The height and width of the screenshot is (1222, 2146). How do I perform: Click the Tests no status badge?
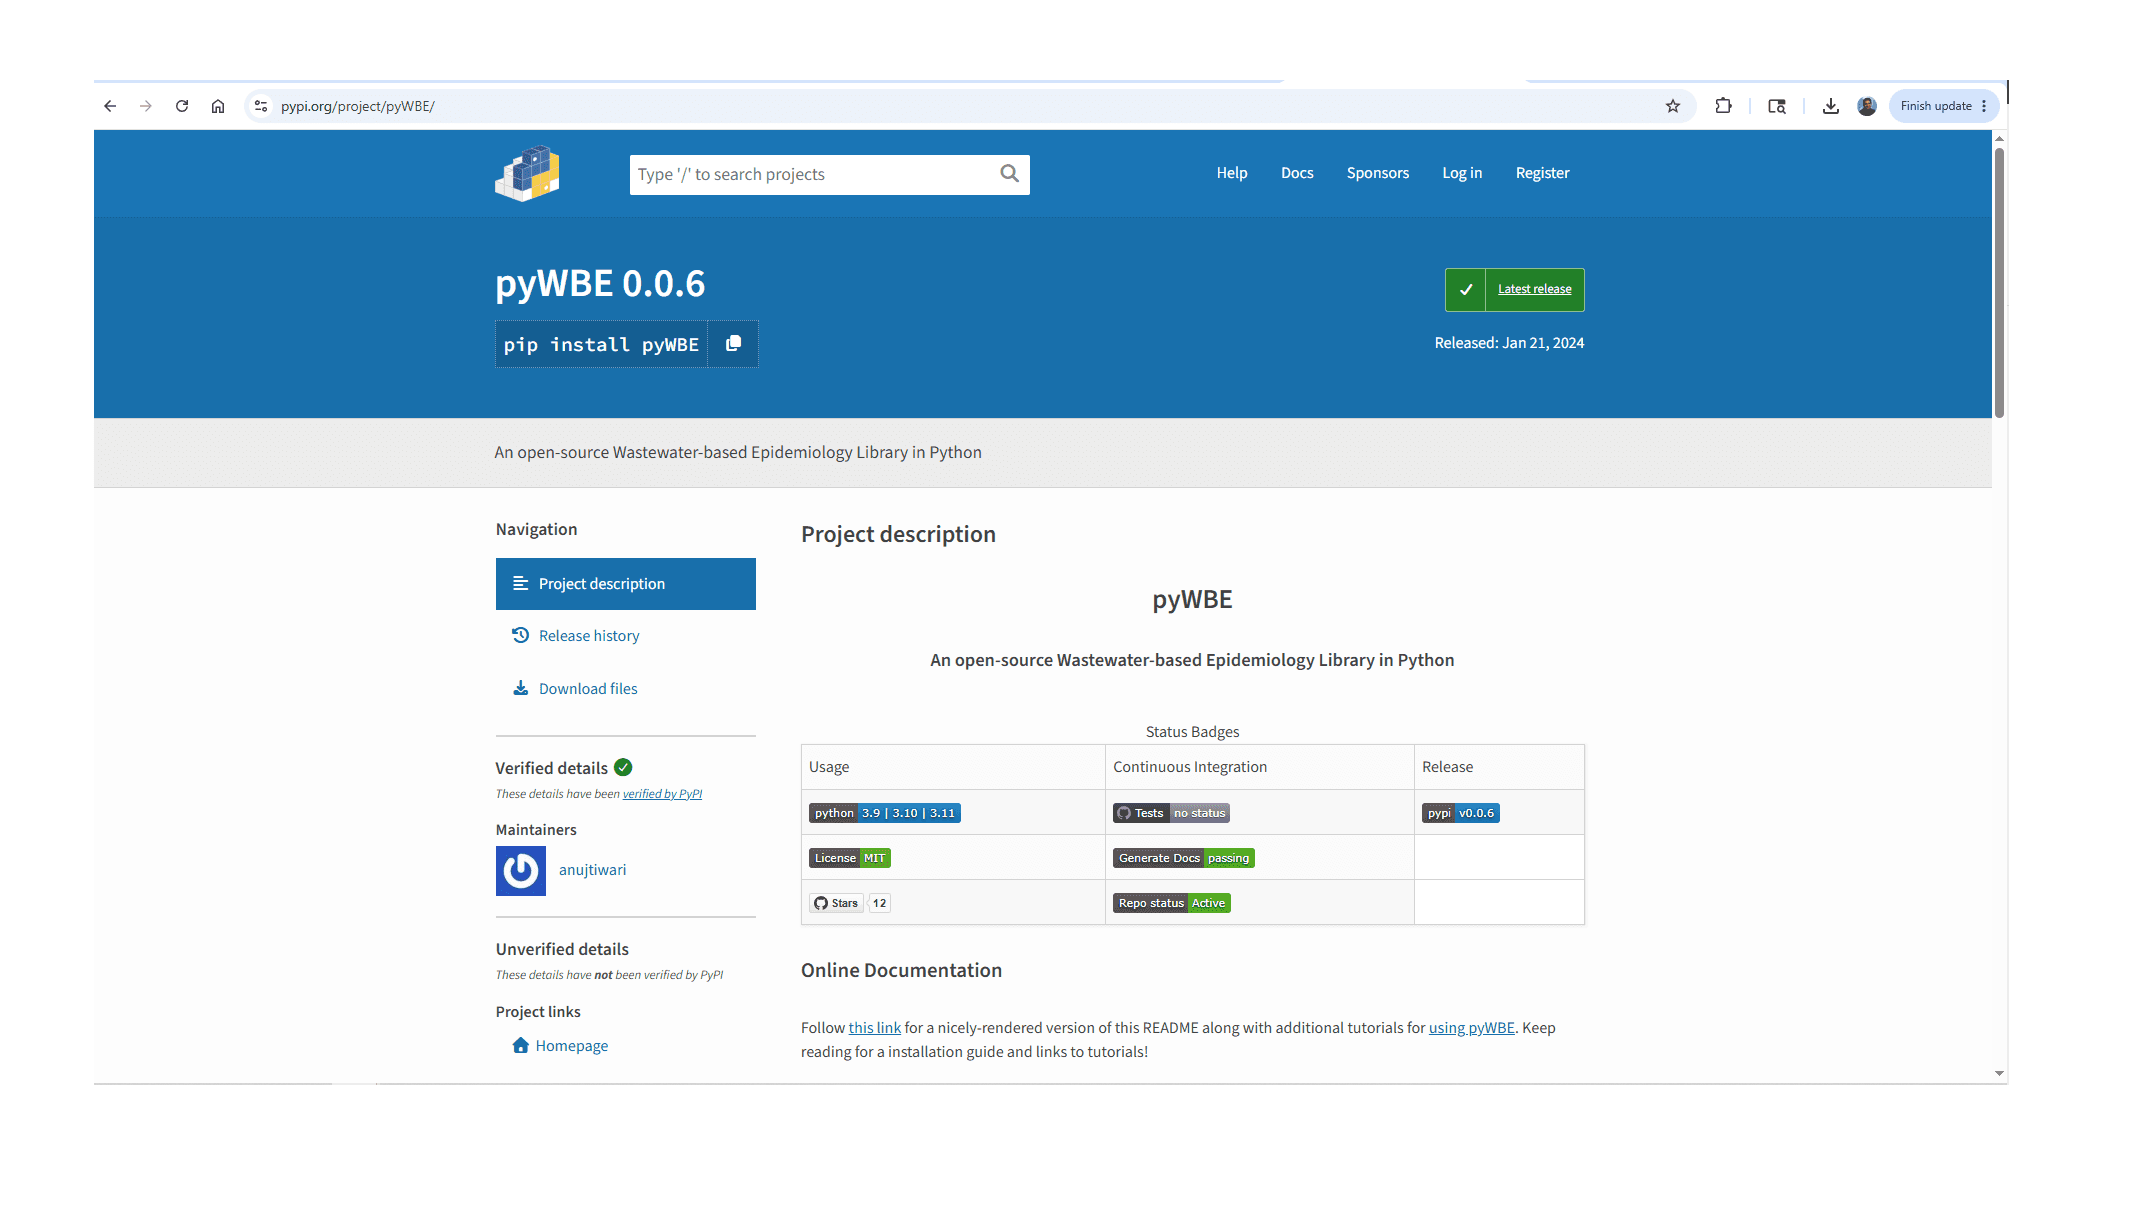pos(1171,813)
